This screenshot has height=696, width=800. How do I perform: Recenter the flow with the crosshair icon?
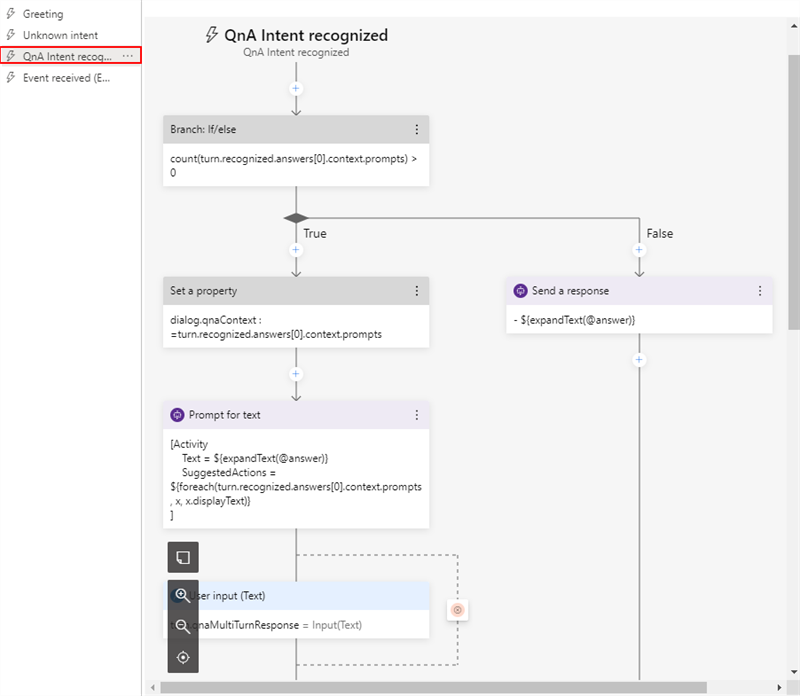[x=182, y=658]
